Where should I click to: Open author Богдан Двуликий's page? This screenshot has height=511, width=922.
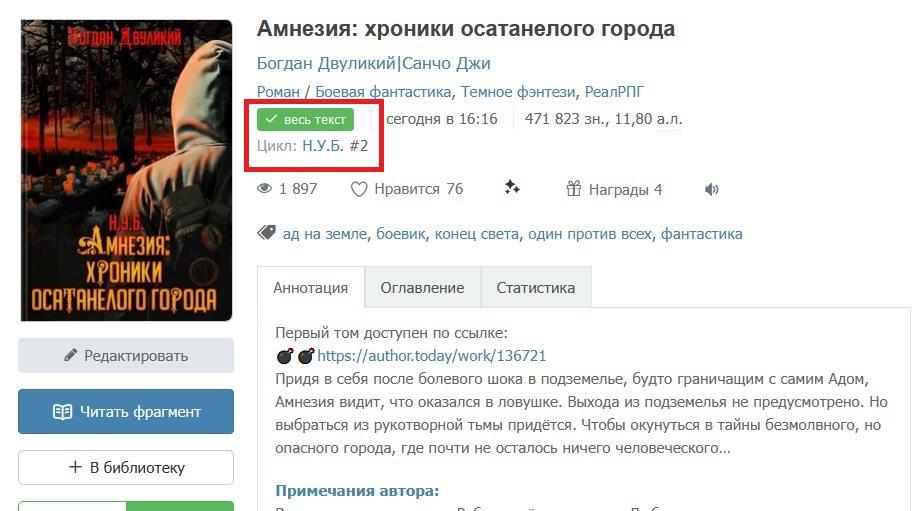pos(326,63)
